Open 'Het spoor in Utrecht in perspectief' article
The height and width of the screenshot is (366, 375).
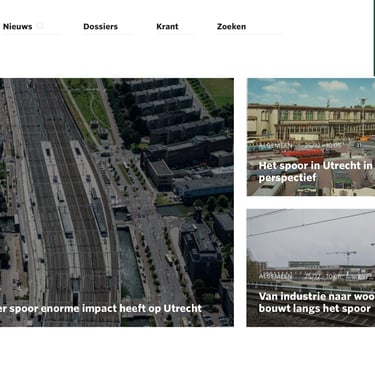[x=316, y=171]
